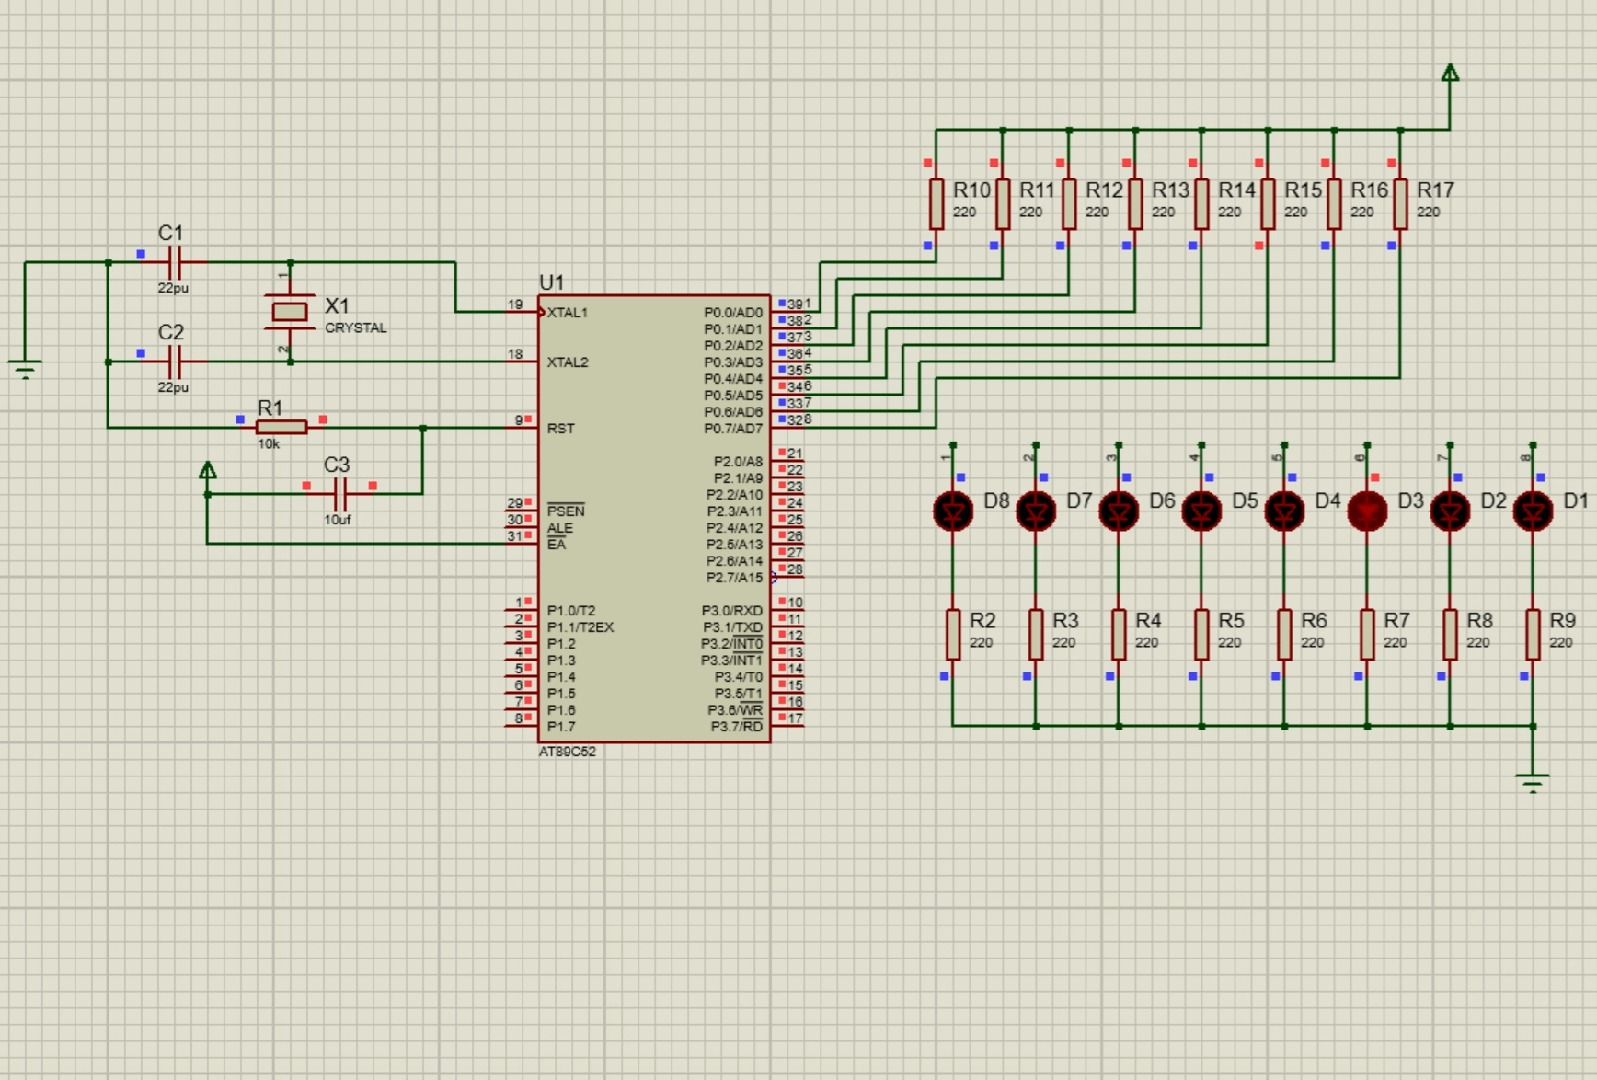Select resistor R8 body
The image size is (1597, 1080).
(1450, 635)
